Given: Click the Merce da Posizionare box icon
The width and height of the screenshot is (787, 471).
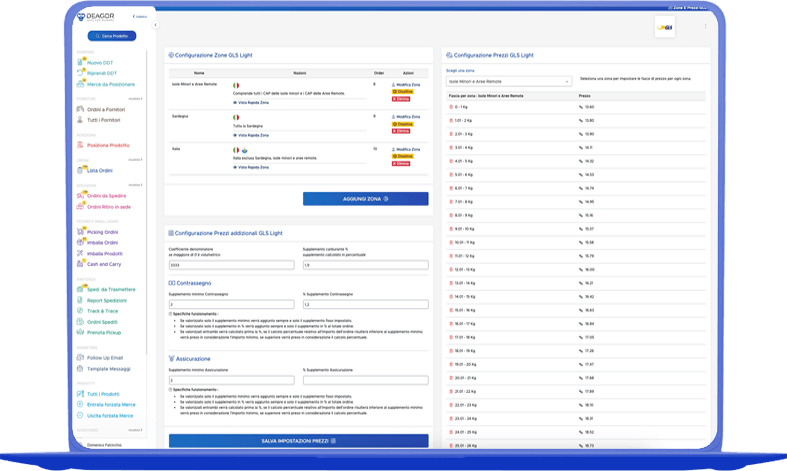Looking at the screenshot, I should (80, 84).
